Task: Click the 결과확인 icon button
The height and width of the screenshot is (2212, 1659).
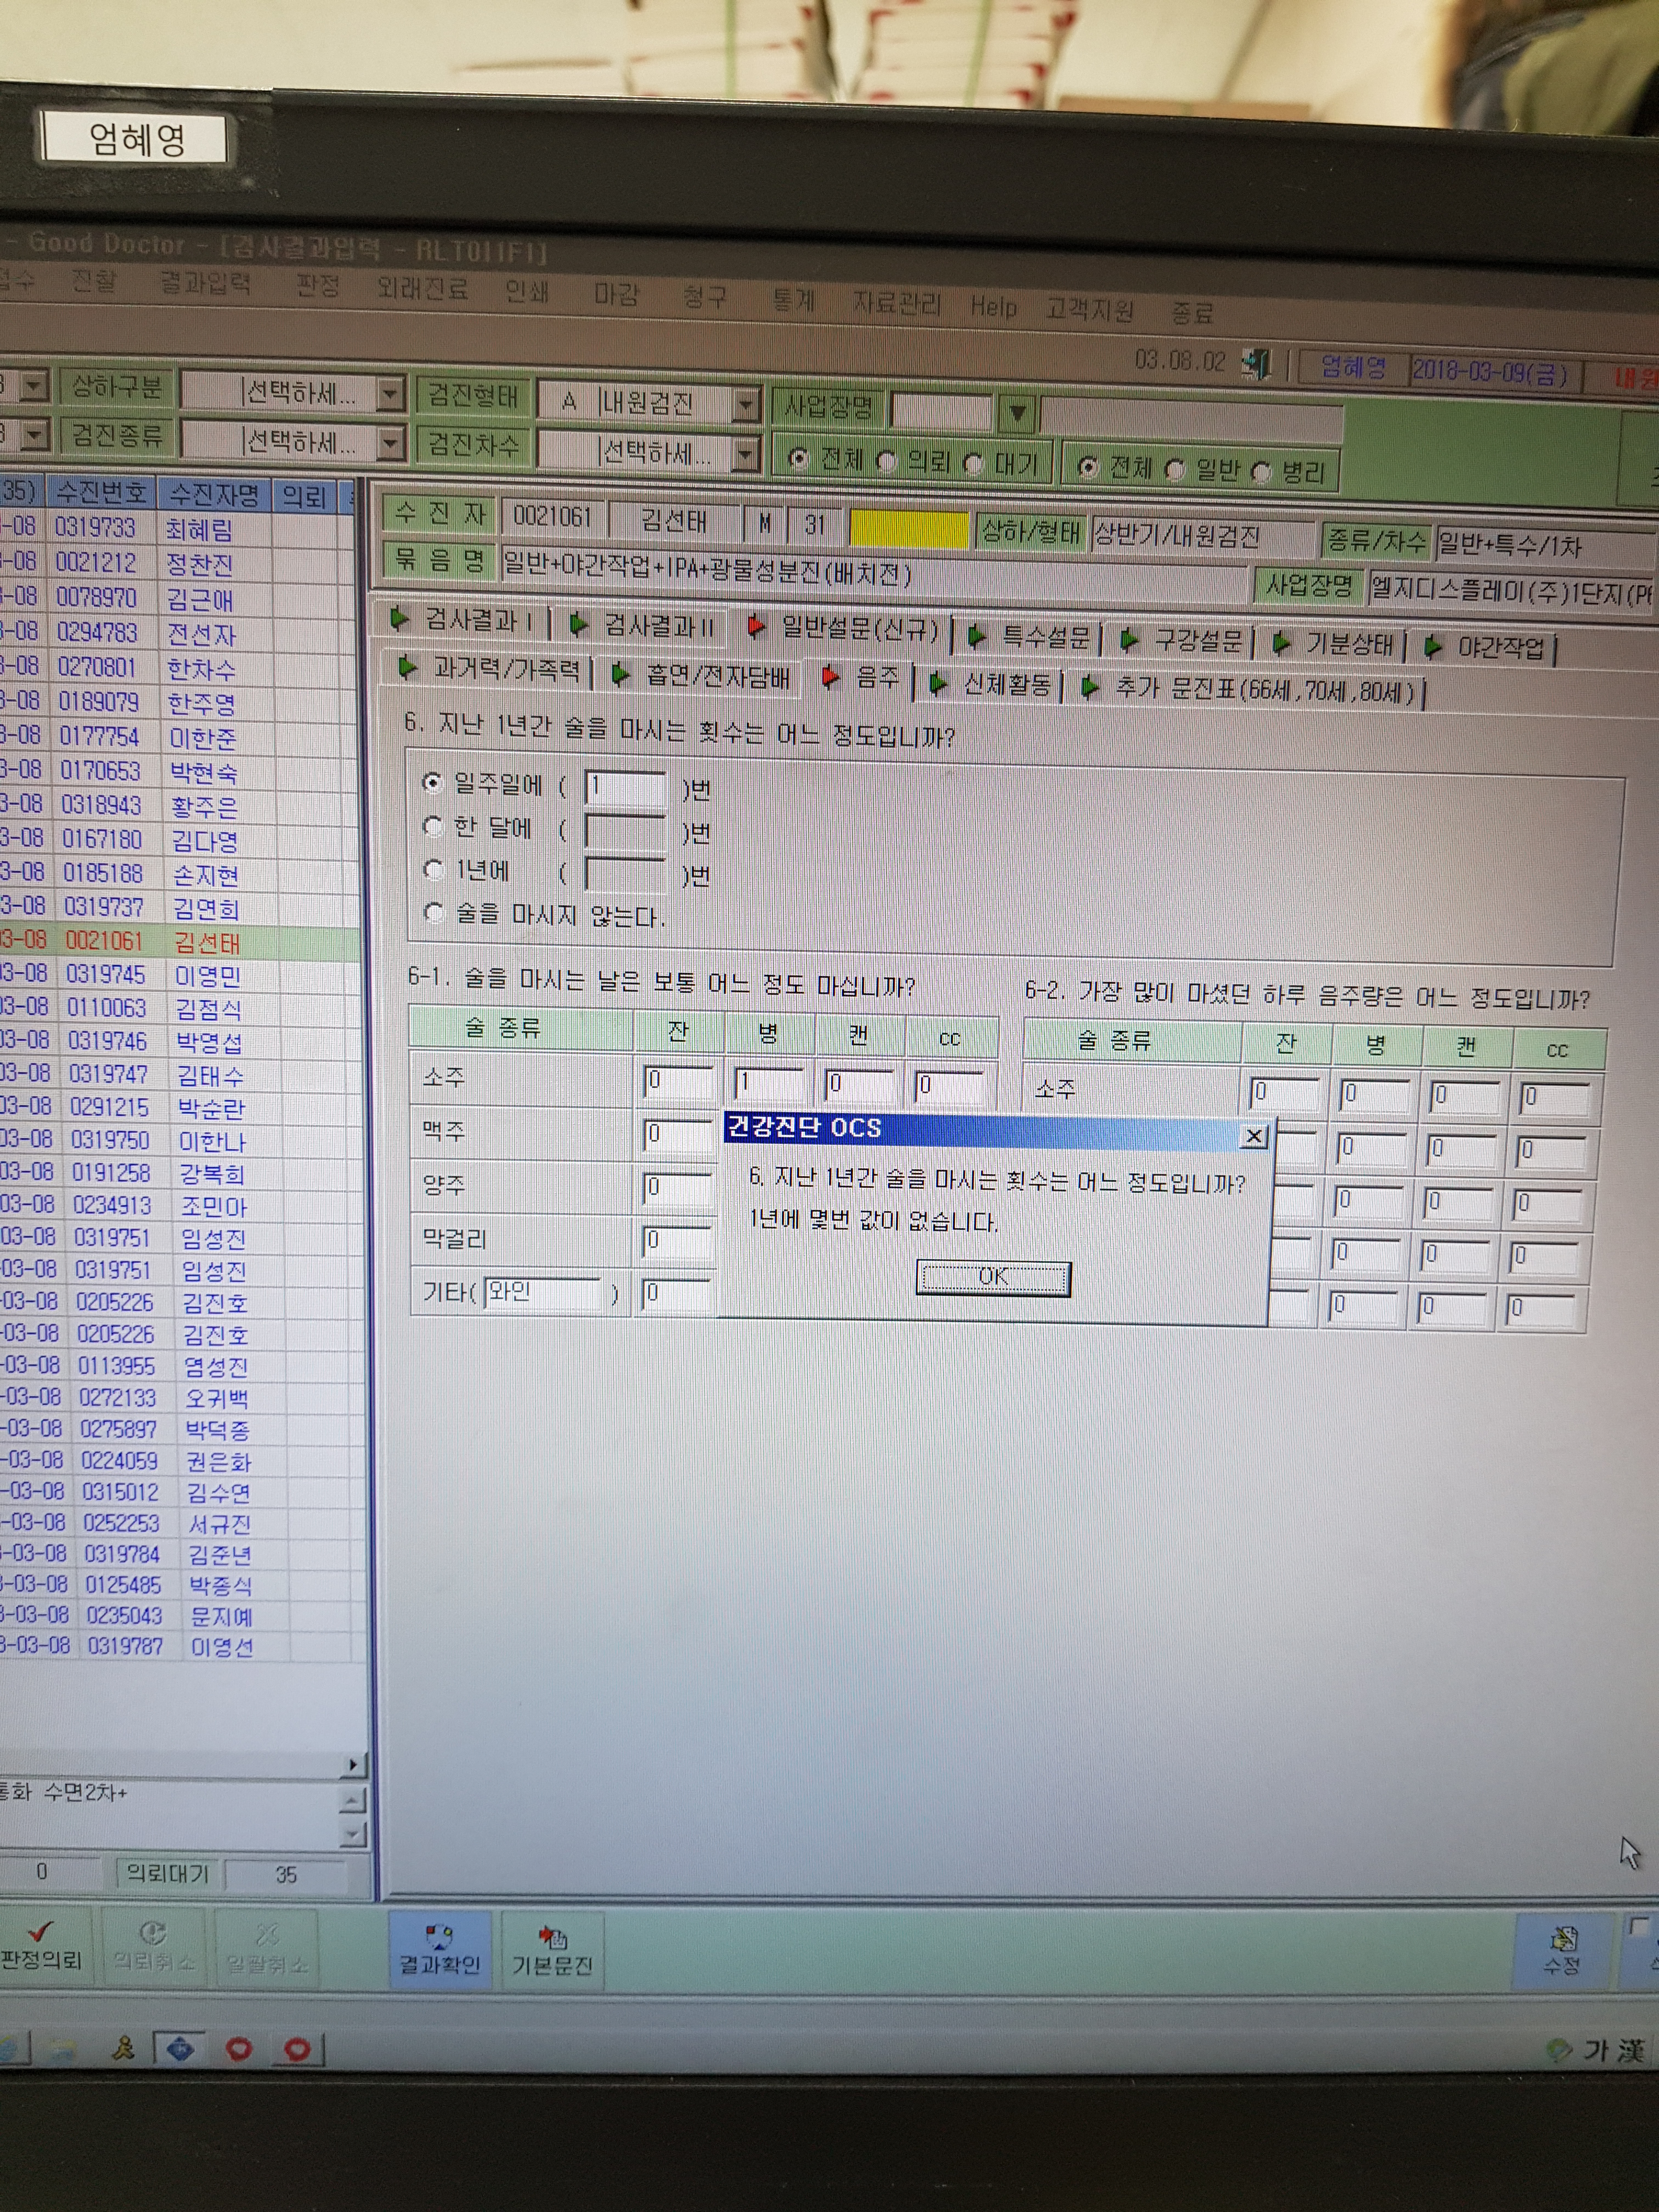Action: pyautogui.click(x=439, y=1949)
